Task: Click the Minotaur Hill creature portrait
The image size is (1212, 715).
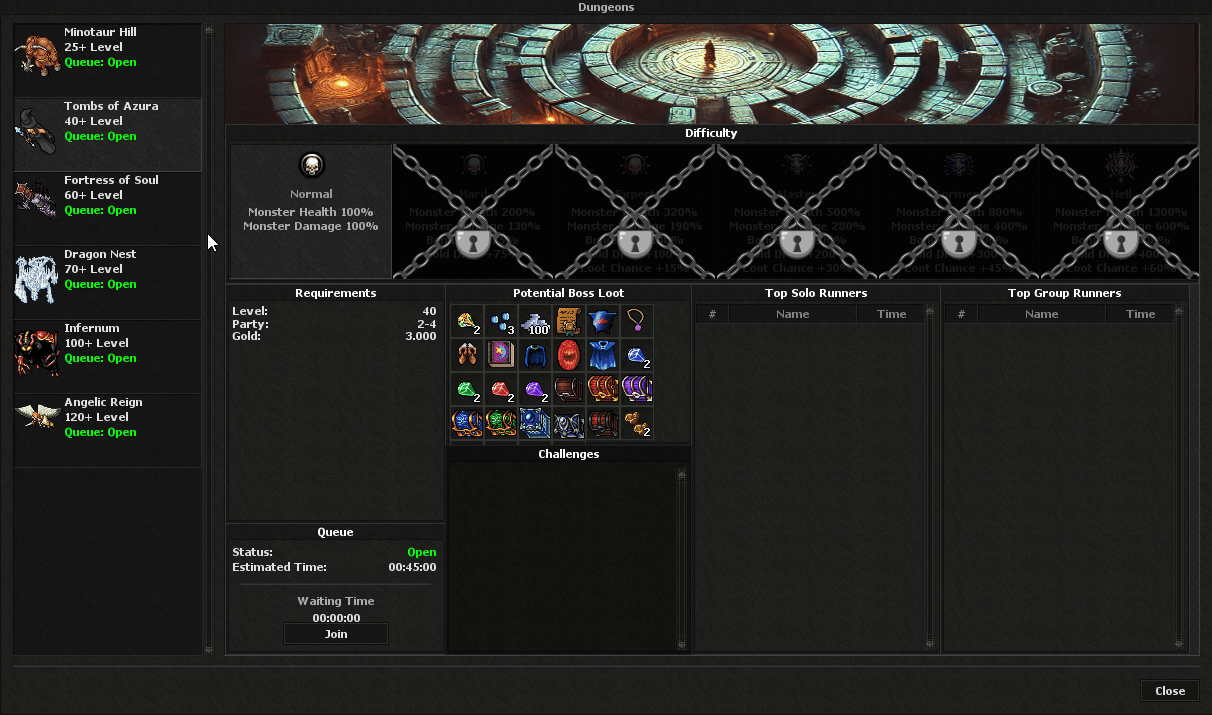Action: tap(38, 54)
